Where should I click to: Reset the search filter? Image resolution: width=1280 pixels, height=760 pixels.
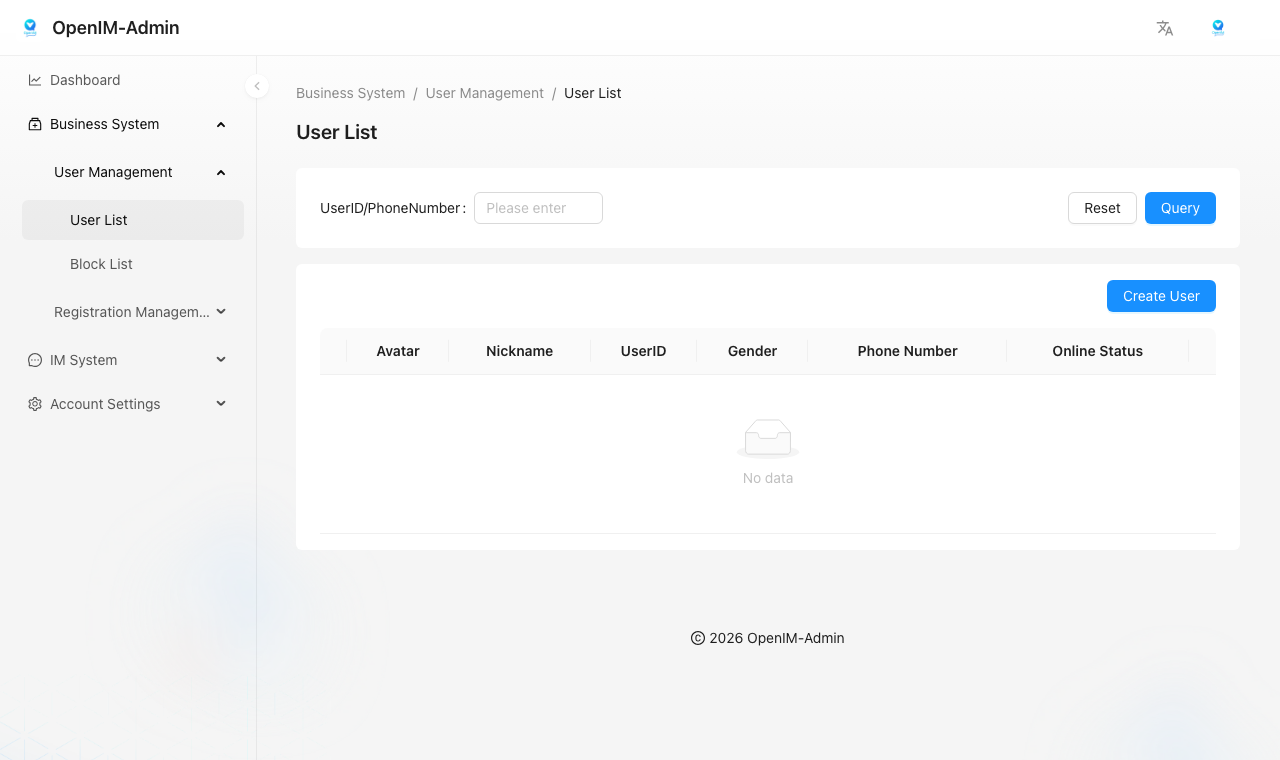click(x=1102, y=208)
